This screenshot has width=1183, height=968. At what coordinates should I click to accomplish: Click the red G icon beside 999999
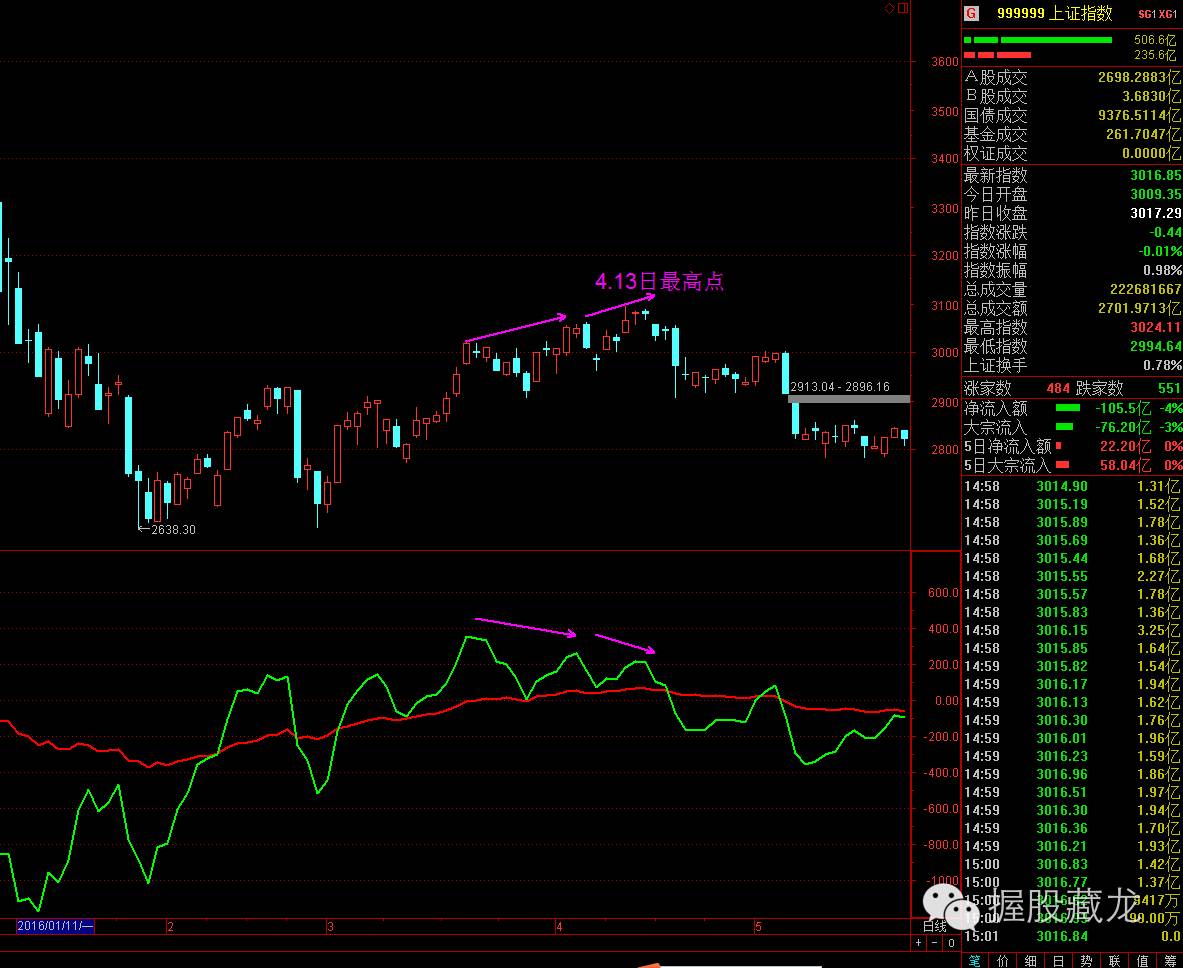[x=971, y=14]
